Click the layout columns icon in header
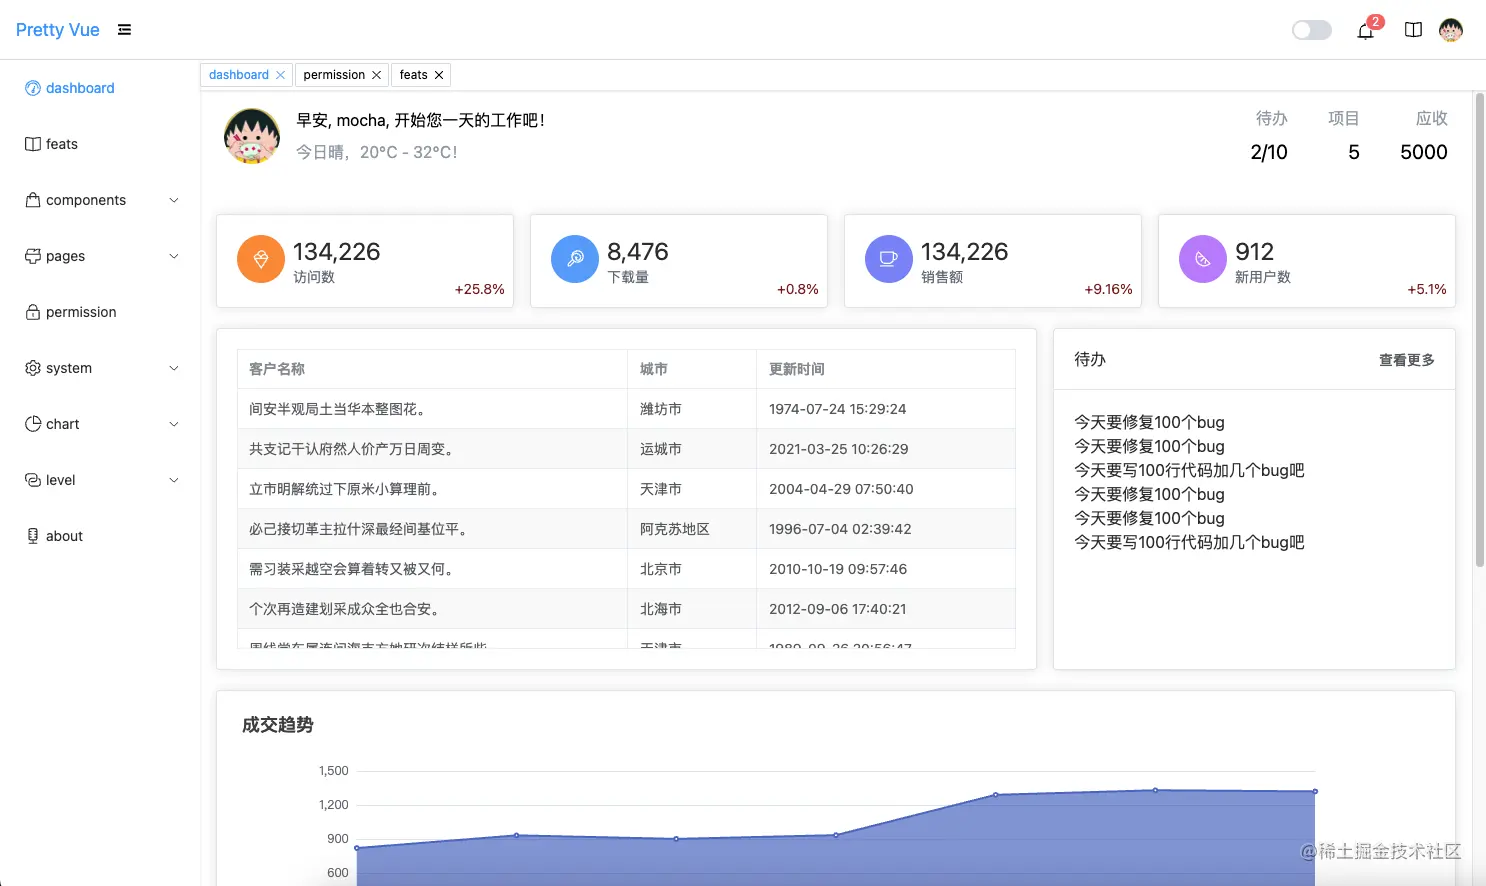1486x886 pixels. 1413,29
